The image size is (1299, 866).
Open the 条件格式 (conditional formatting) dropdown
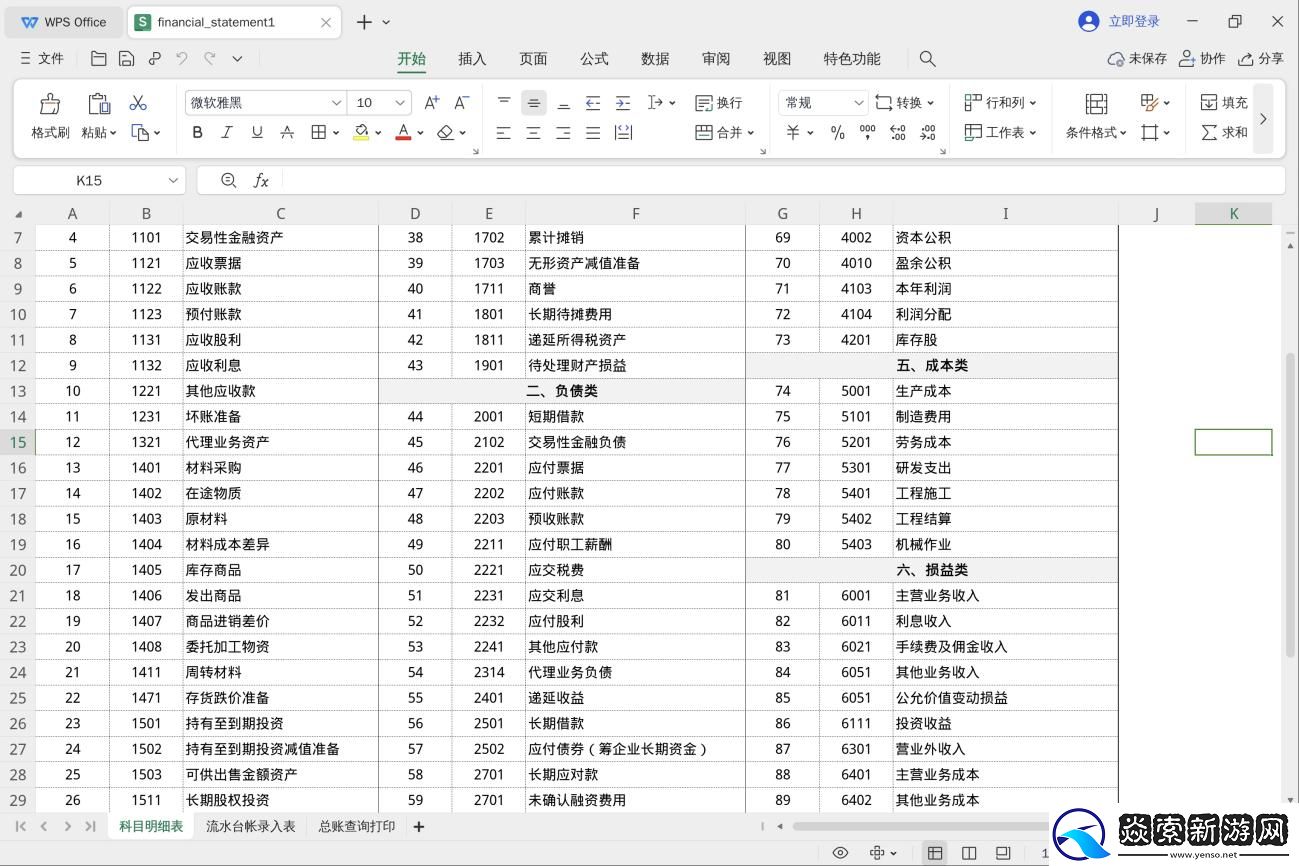(1093, 131)
